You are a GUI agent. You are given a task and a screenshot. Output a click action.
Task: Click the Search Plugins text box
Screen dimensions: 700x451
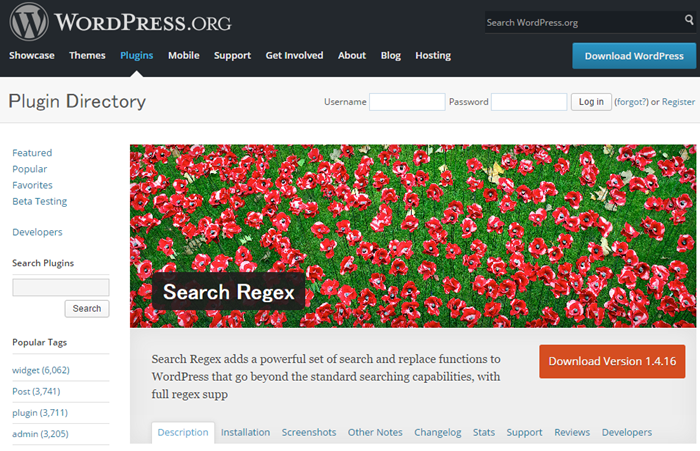coord(61,287)
